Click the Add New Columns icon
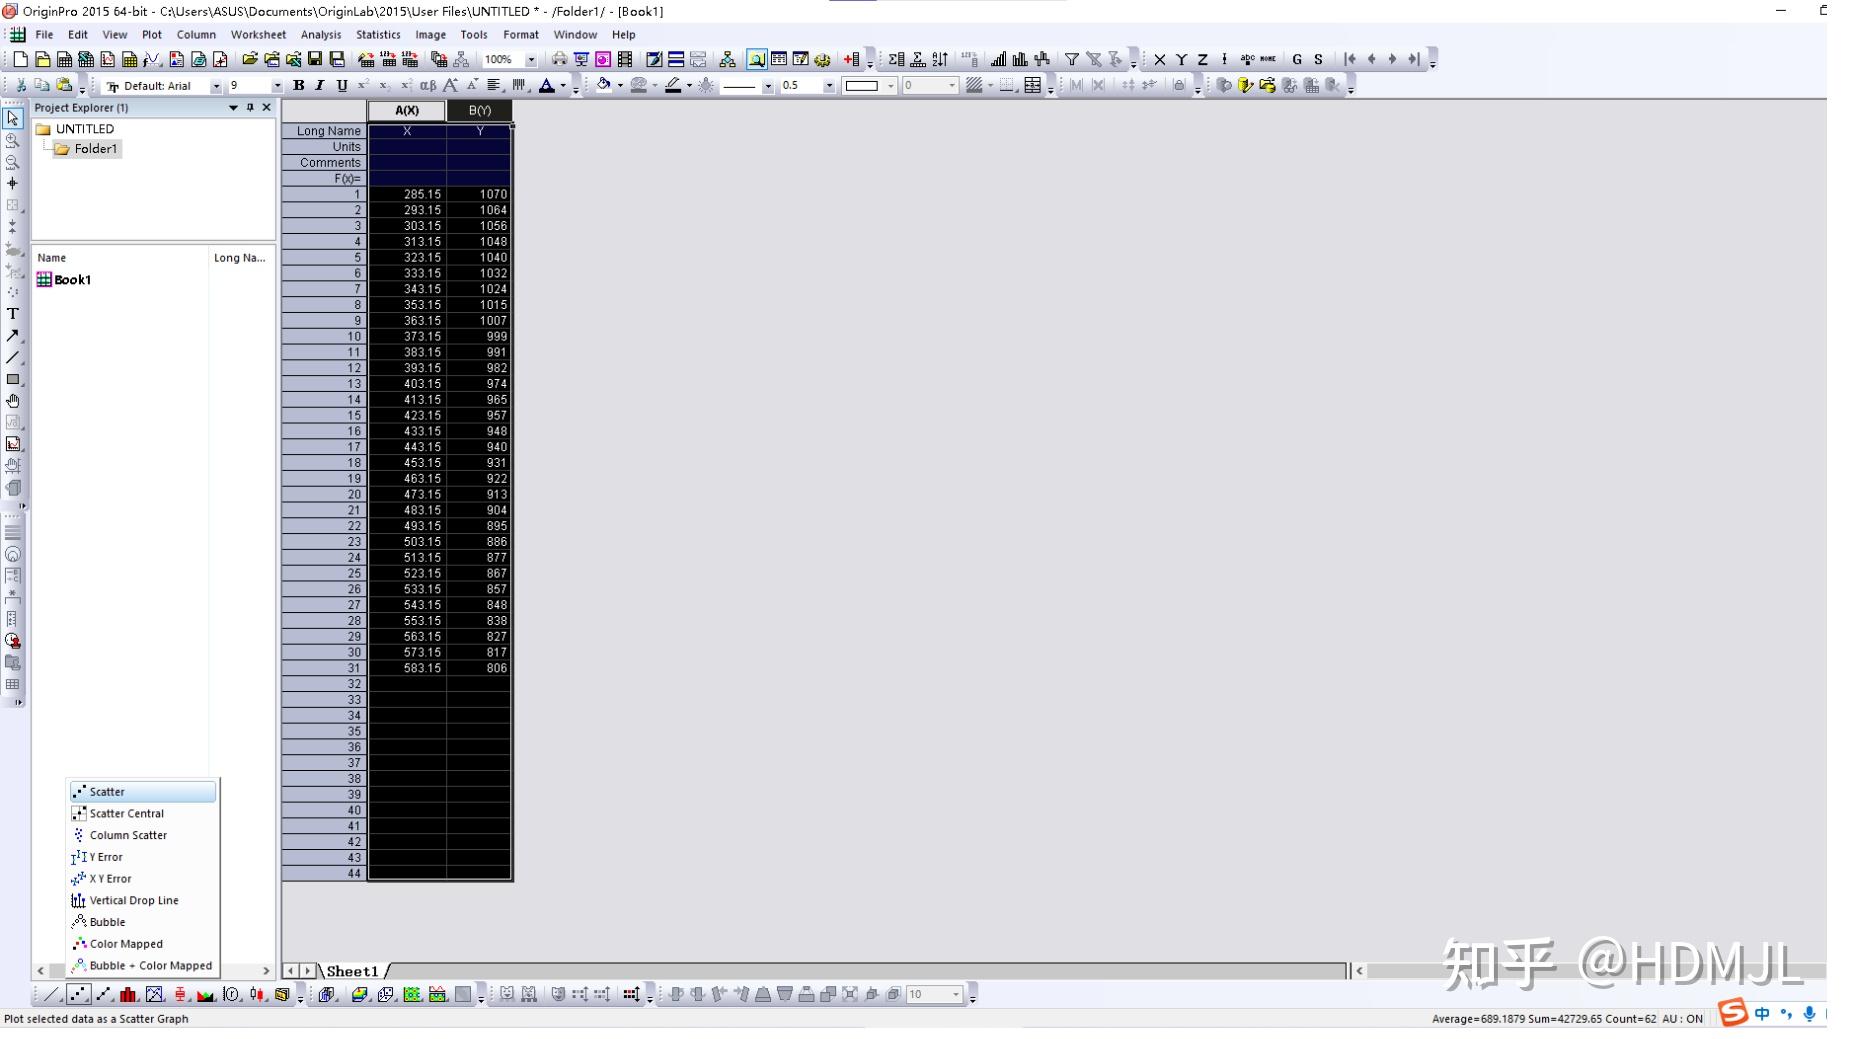The width and height of the screenshot is (1851, 1039). [852, 60]
